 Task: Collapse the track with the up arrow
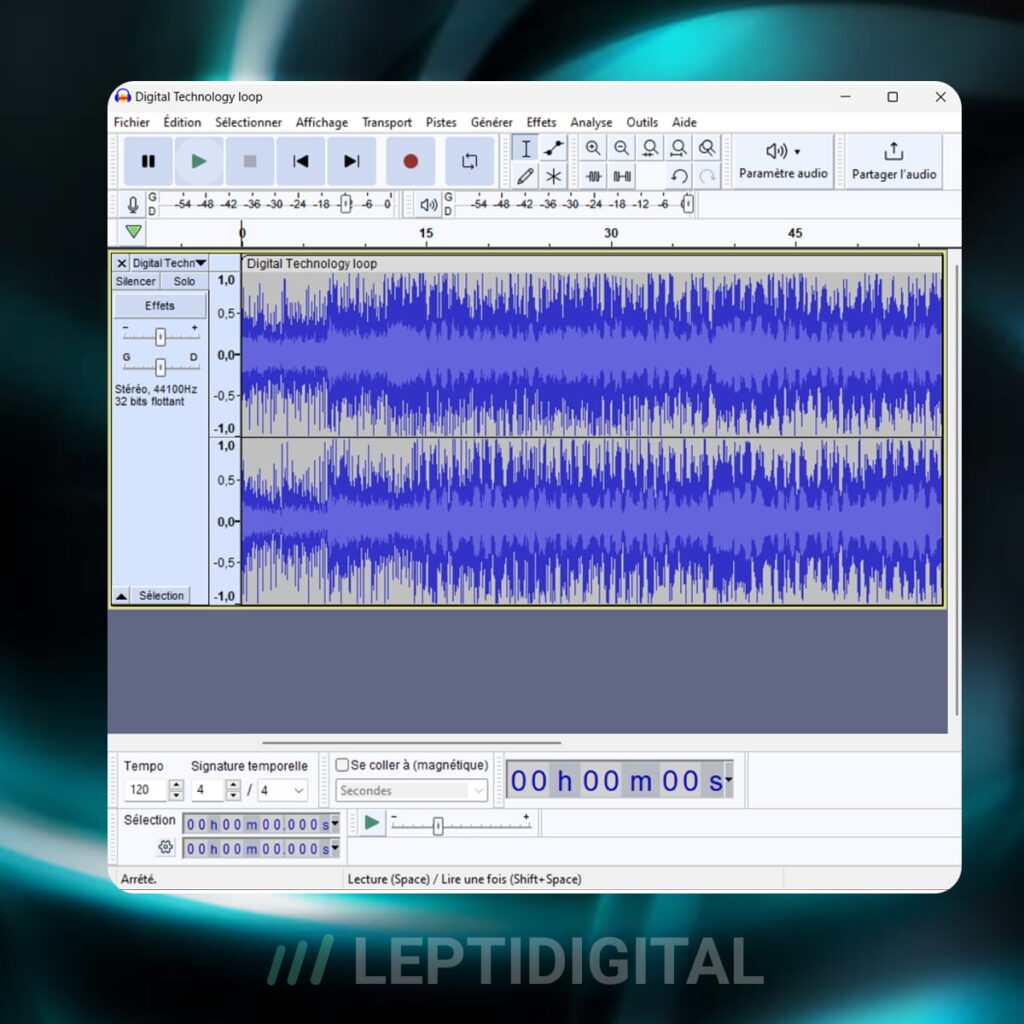click(x=121, y=596)
